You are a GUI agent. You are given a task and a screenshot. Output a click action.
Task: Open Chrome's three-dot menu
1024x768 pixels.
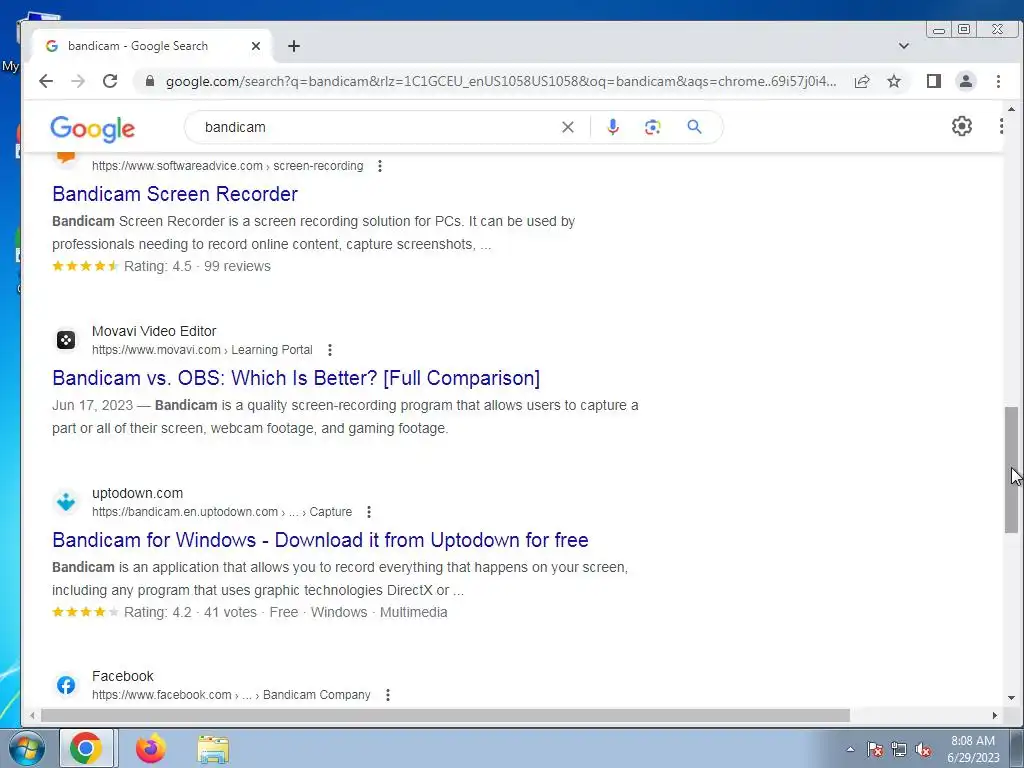pyautogui.click(x=998, y=81)
